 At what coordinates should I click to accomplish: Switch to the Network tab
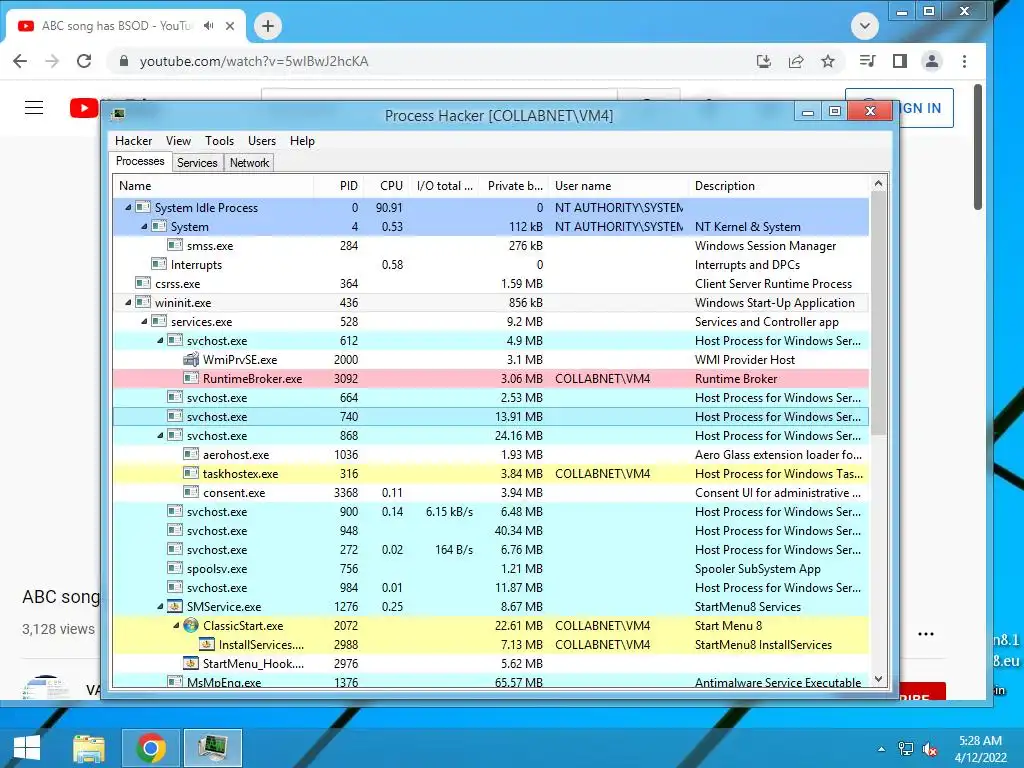point(249,163)
